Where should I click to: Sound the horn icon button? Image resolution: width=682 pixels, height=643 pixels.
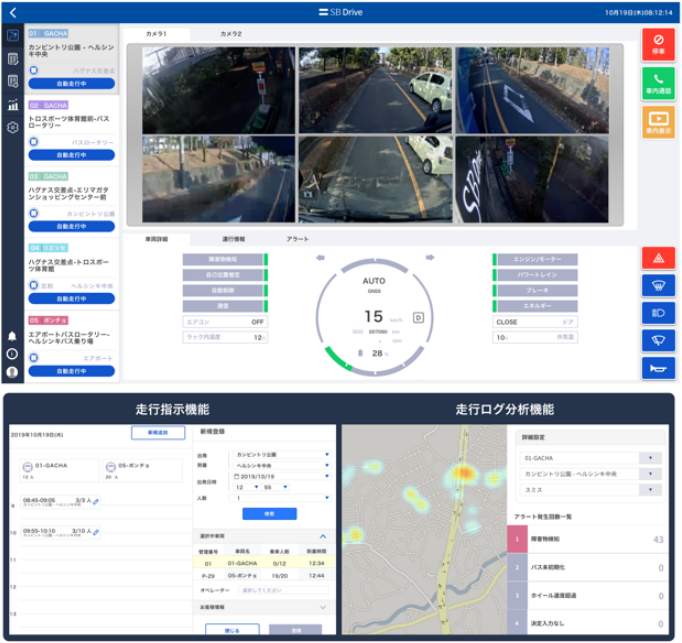[658, 367]
